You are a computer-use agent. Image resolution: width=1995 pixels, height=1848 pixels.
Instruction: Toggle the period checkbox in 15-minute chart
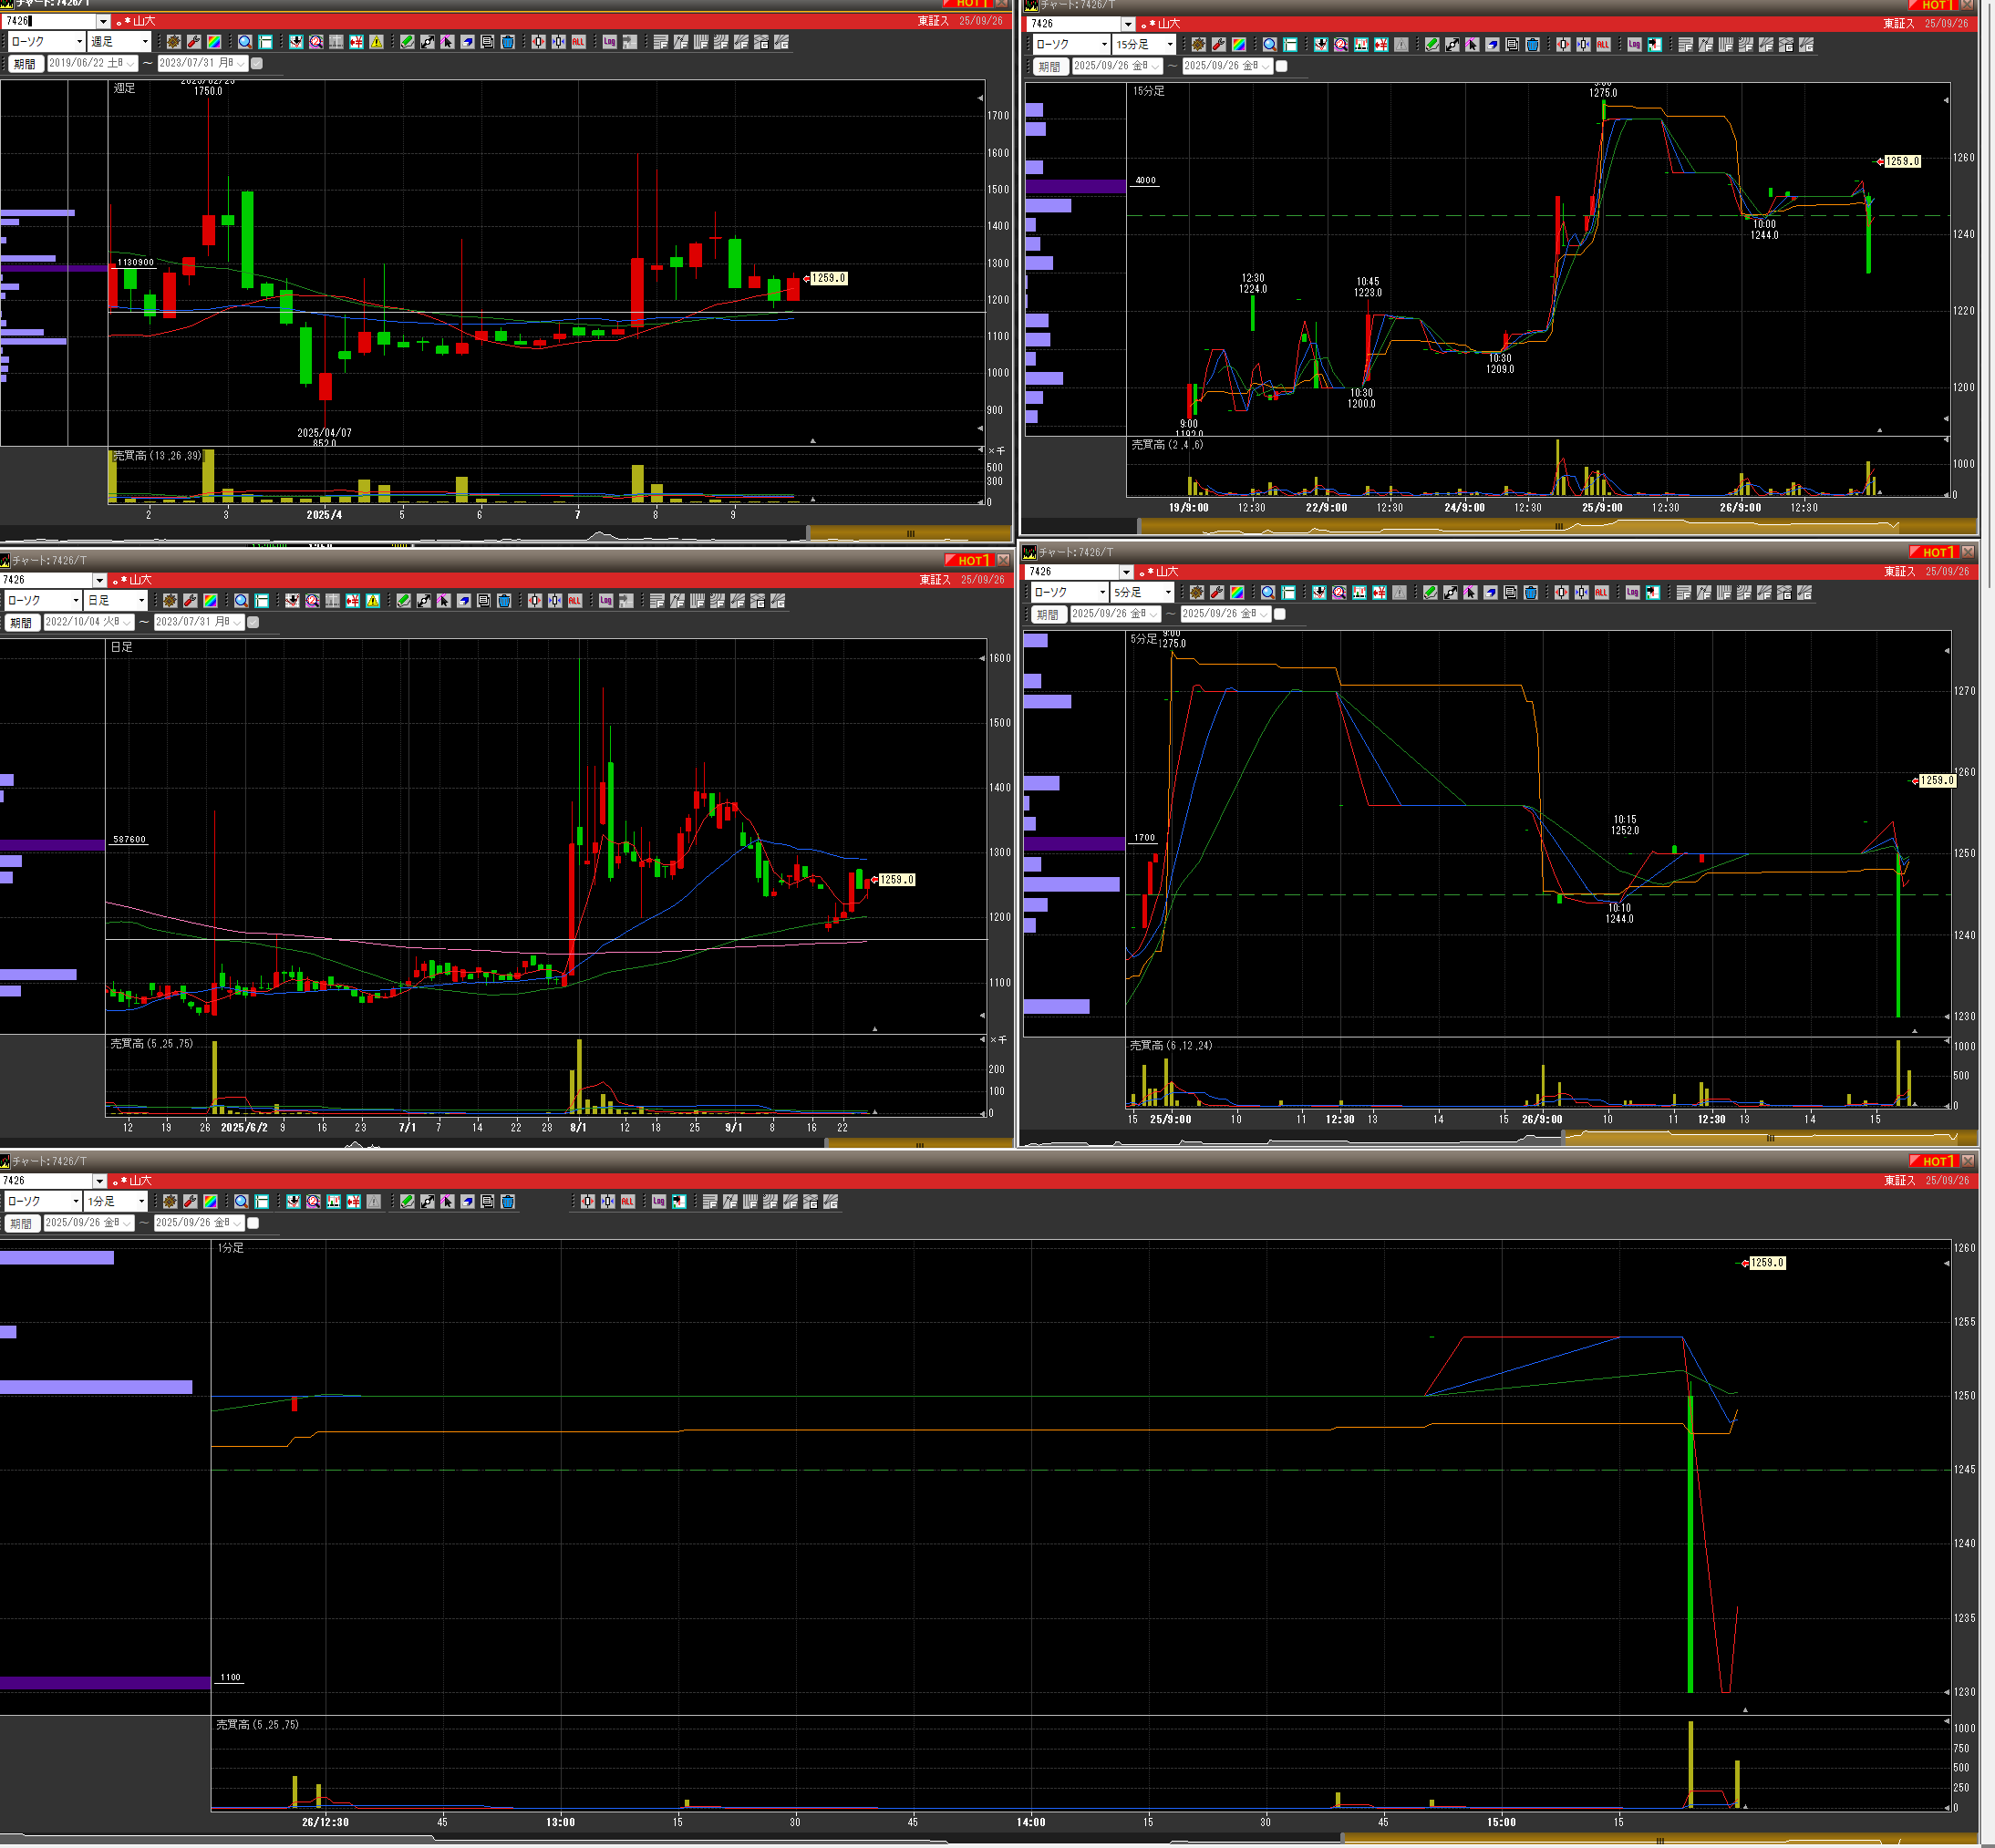coord(1282,67)
